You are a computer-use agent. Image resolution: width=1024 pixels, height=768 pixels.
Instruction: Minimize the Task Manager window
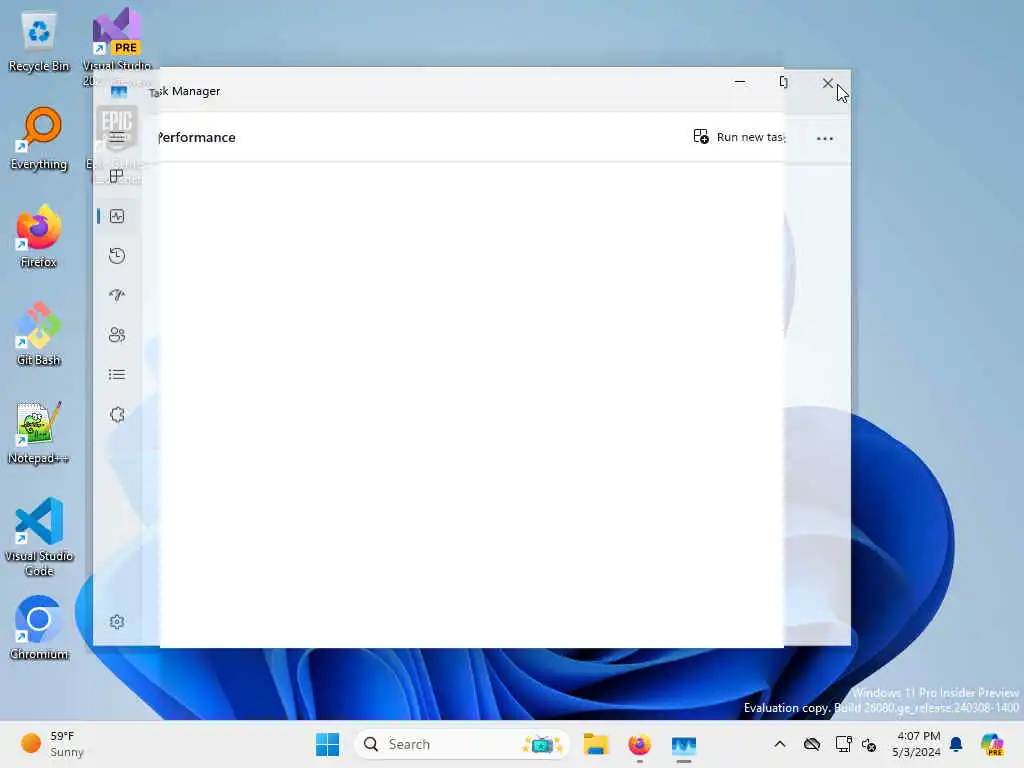pyautogui.click(x=740, y=82)
